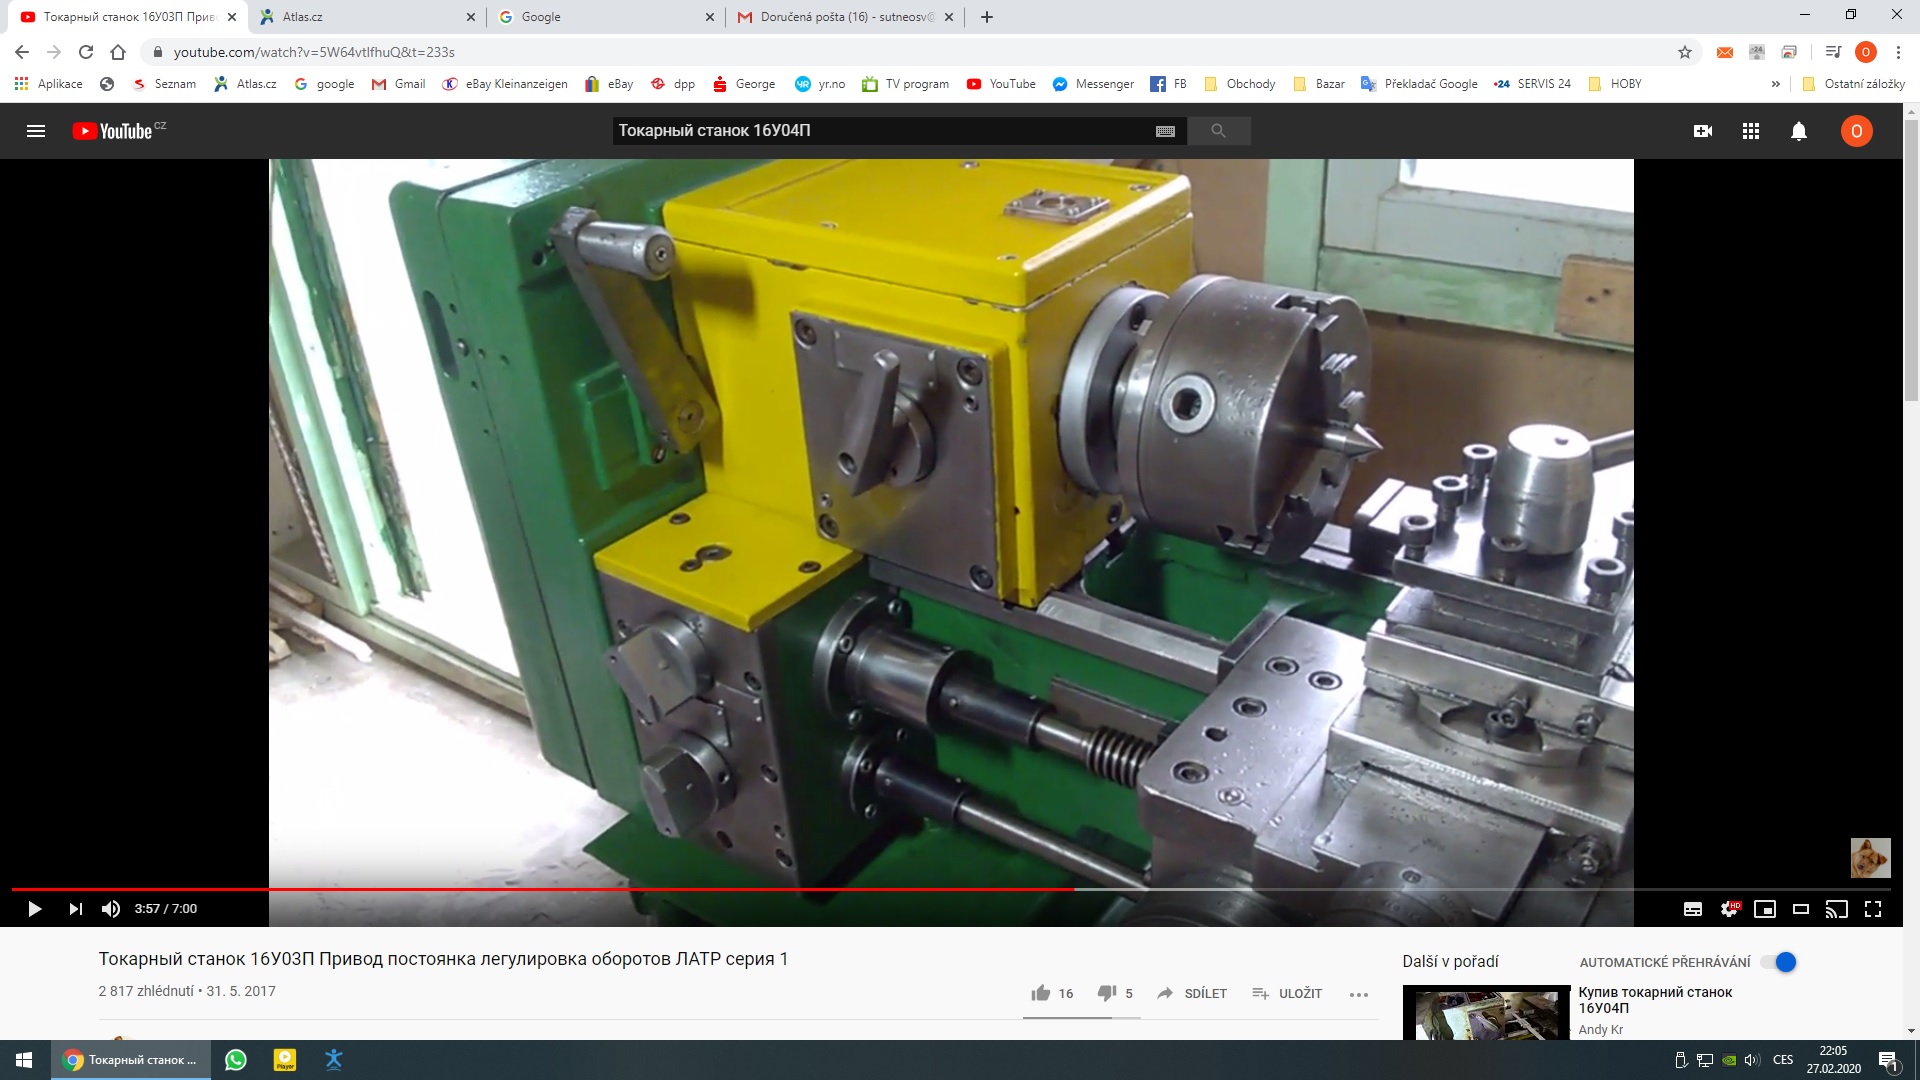Open video settings gear
This screenshot has width=1920, height=1080.
coord(1729,909)
